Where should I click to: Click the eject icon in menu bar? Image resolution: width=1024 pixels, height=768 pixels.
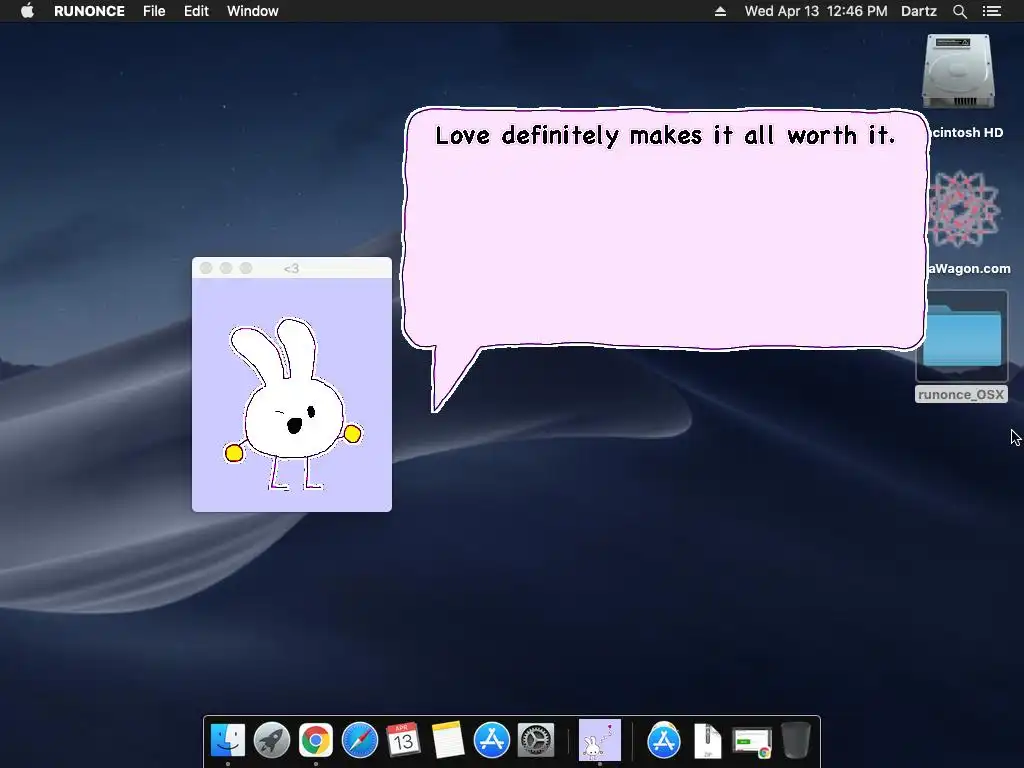point(720,11)
